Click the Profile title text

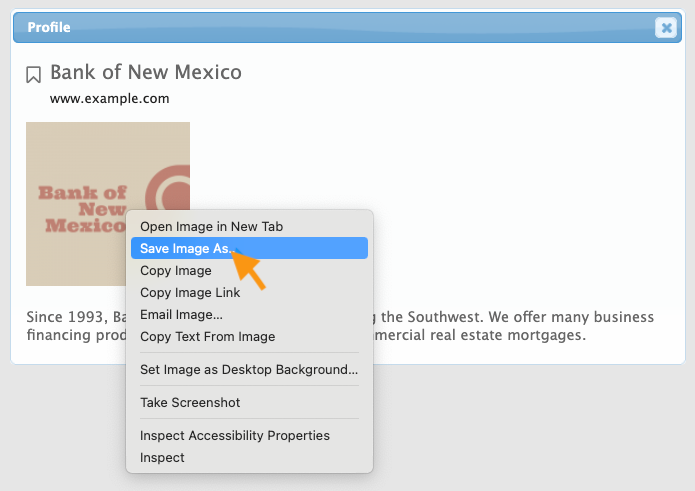point(49,27)
